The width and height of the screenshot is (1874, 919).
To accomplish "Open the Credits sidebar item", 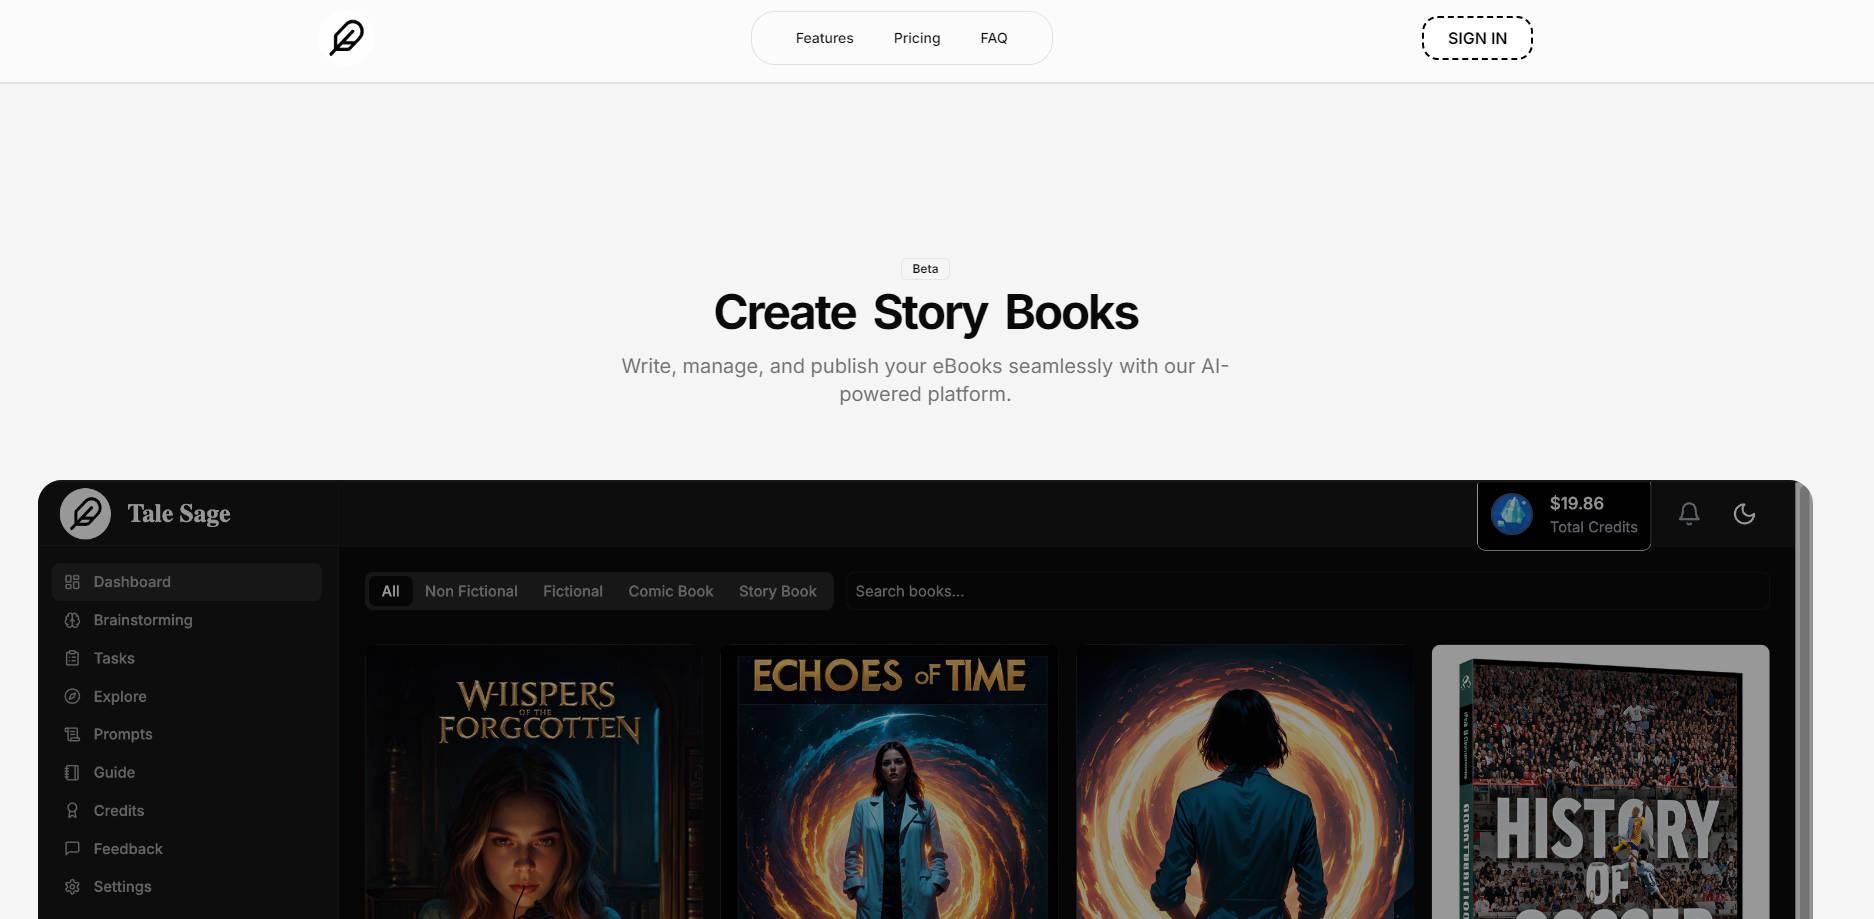I will click(x=118, y=810).
